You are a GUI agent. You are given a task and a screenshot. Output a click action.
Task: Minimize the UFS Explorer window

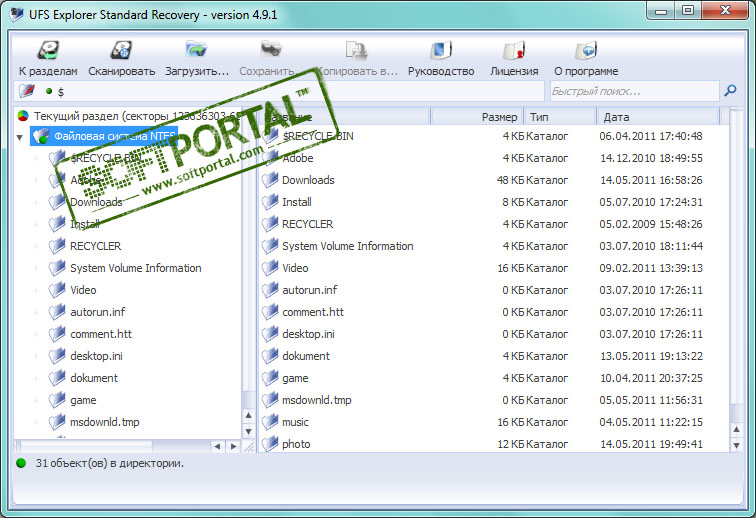[x=661, y=11]
